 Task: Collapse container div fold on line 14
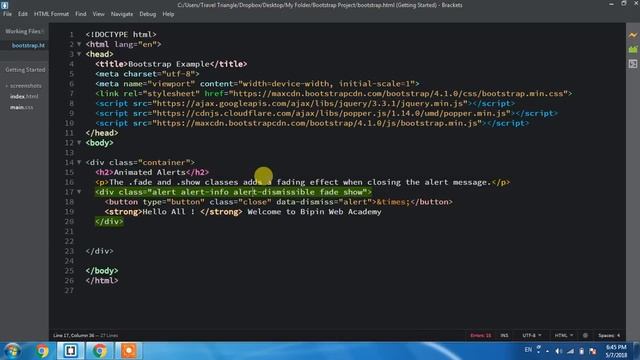79,162
